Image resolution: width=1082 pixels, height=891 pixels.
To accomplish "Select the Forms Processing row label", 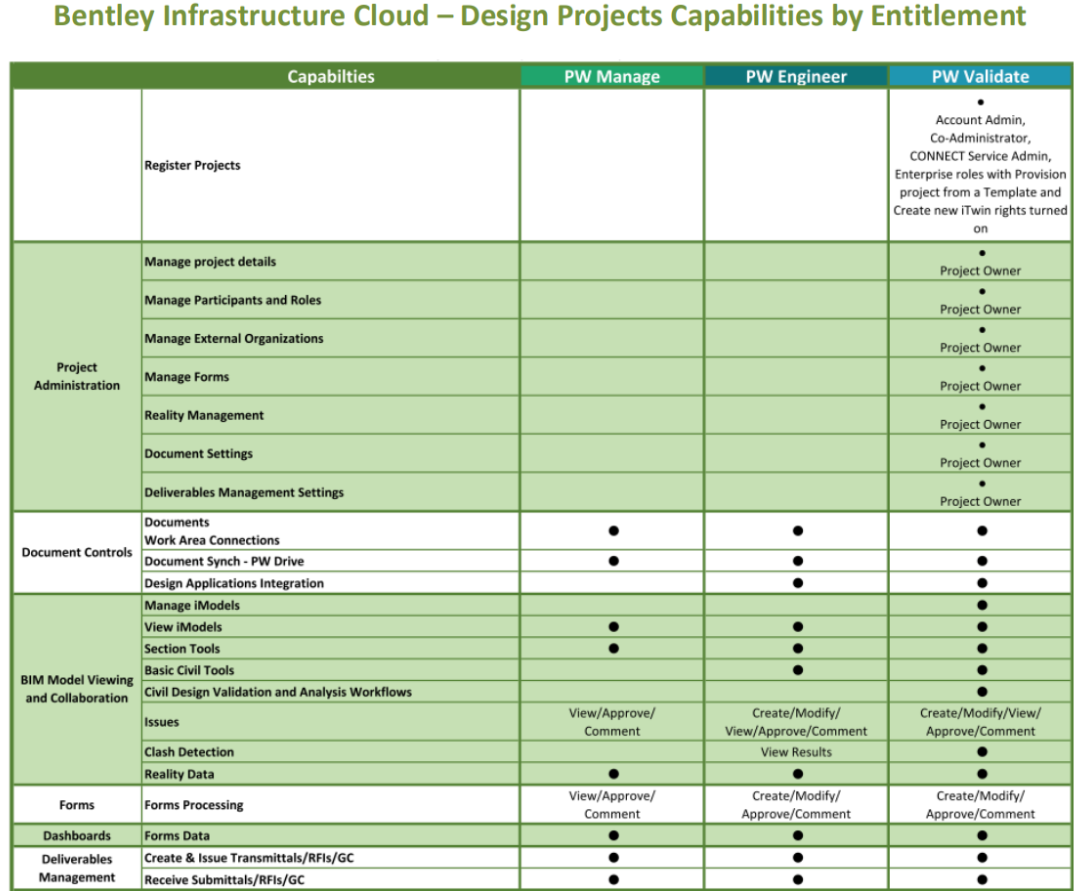I will point(194,805).
